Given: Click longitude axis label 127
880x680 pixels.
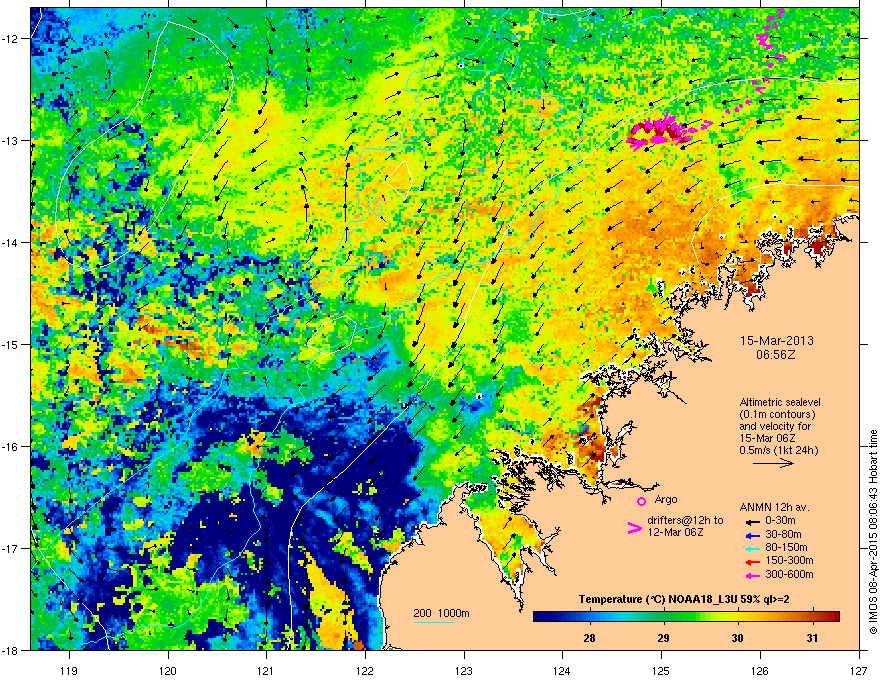Looking at the screenshot, I should 859,670.
